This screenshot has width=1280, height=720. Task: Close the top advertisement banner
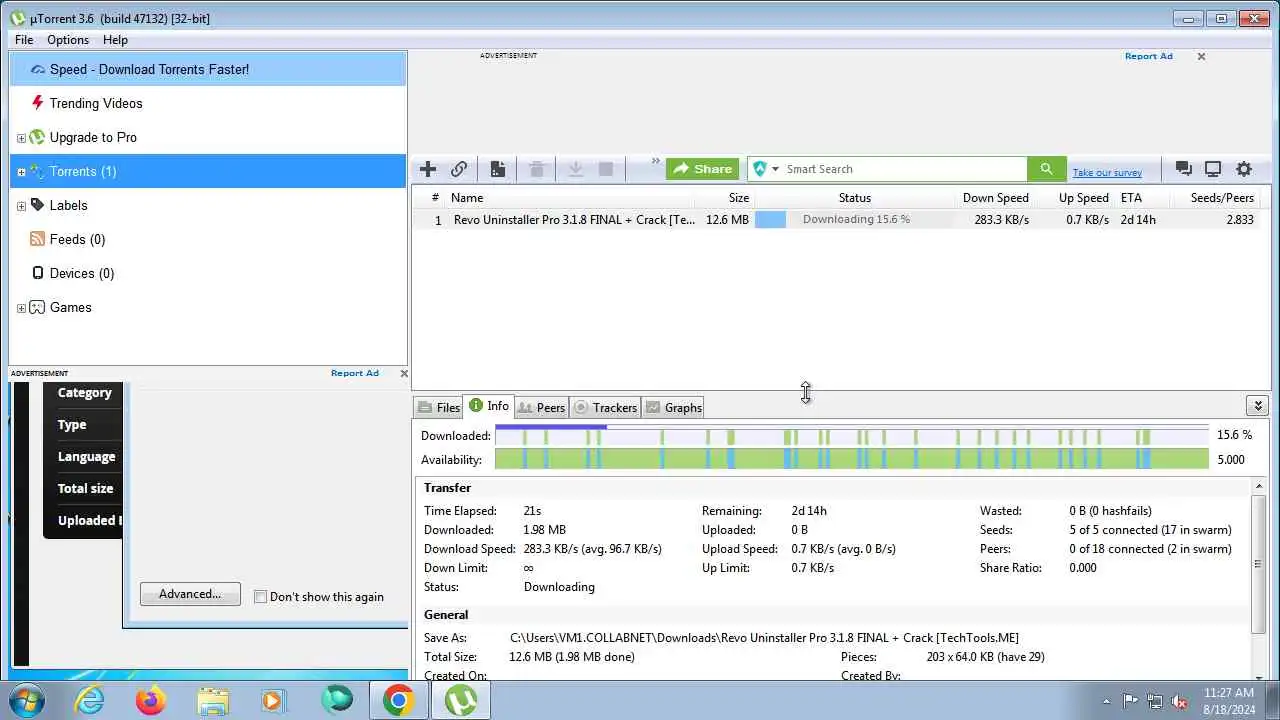1201,56
